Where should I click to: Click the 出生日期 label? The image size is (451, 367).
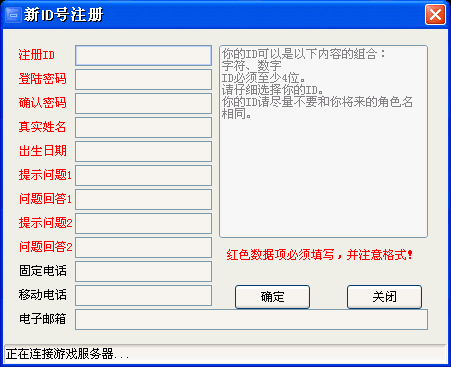pyautogui.click(x=42, y=151)
